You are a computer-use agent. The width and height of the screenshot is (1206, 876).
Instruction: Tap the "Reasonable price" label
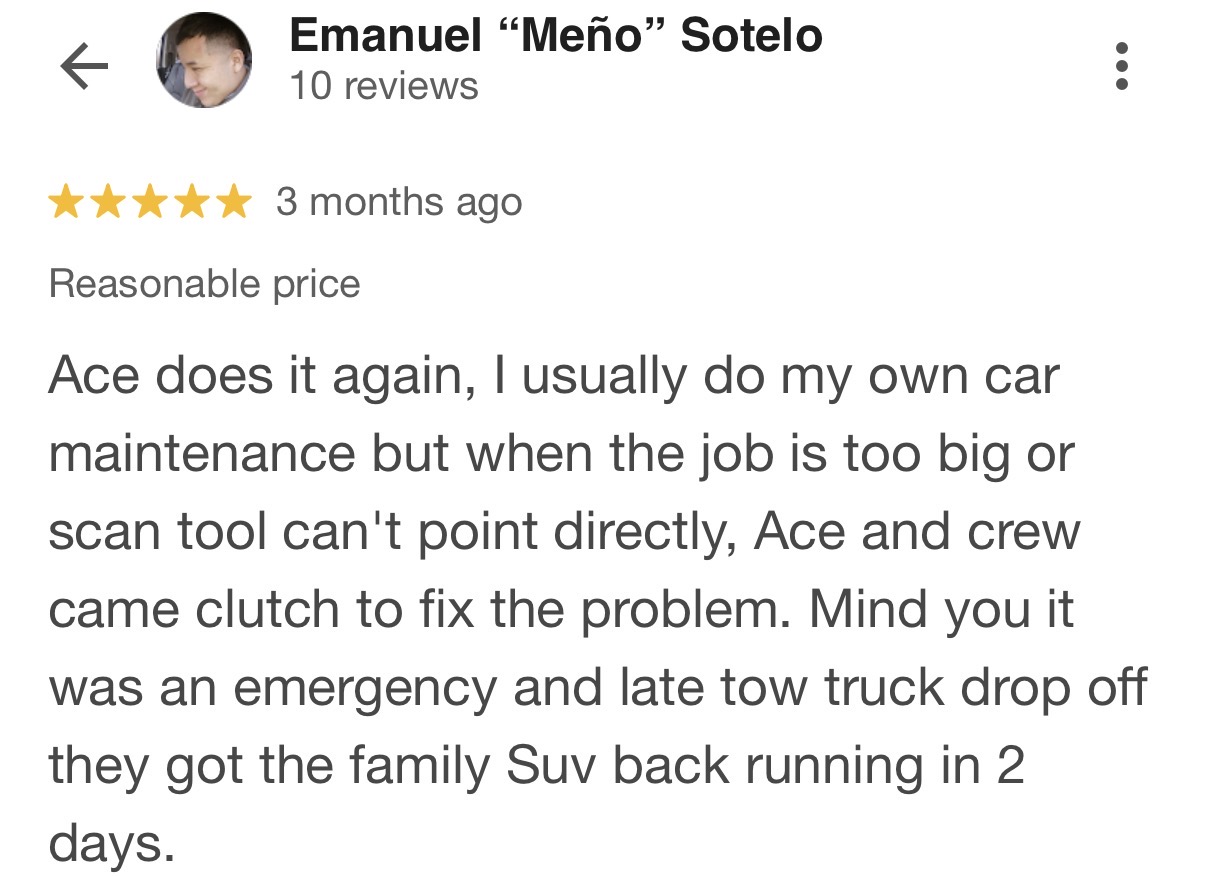(204, 285)
